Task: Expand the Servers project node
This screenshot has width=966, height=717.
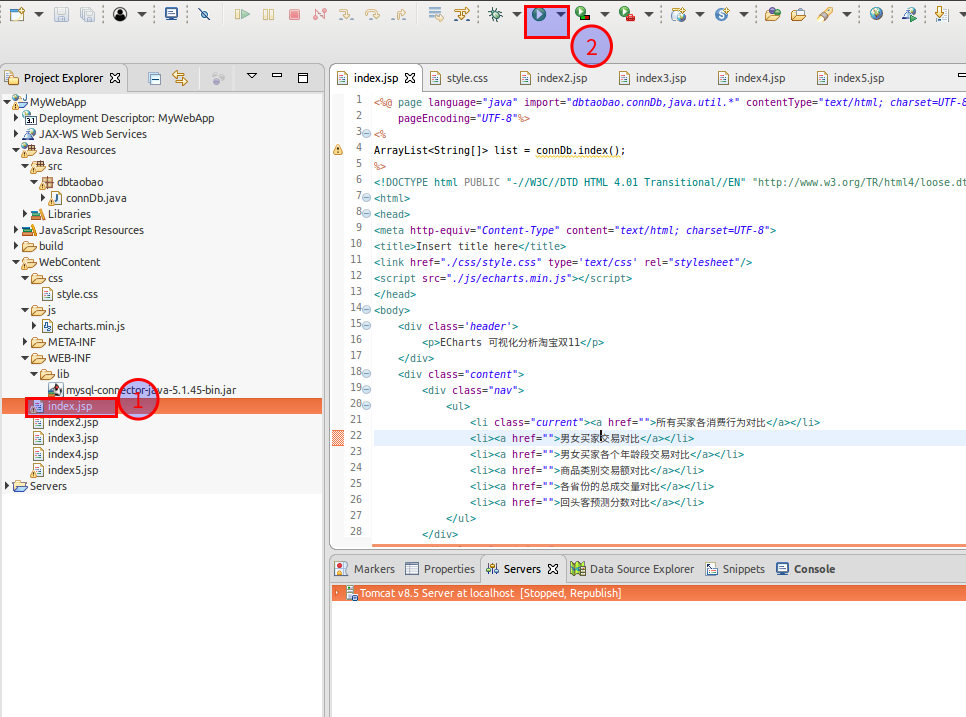Action: click(x=9, y=486)
